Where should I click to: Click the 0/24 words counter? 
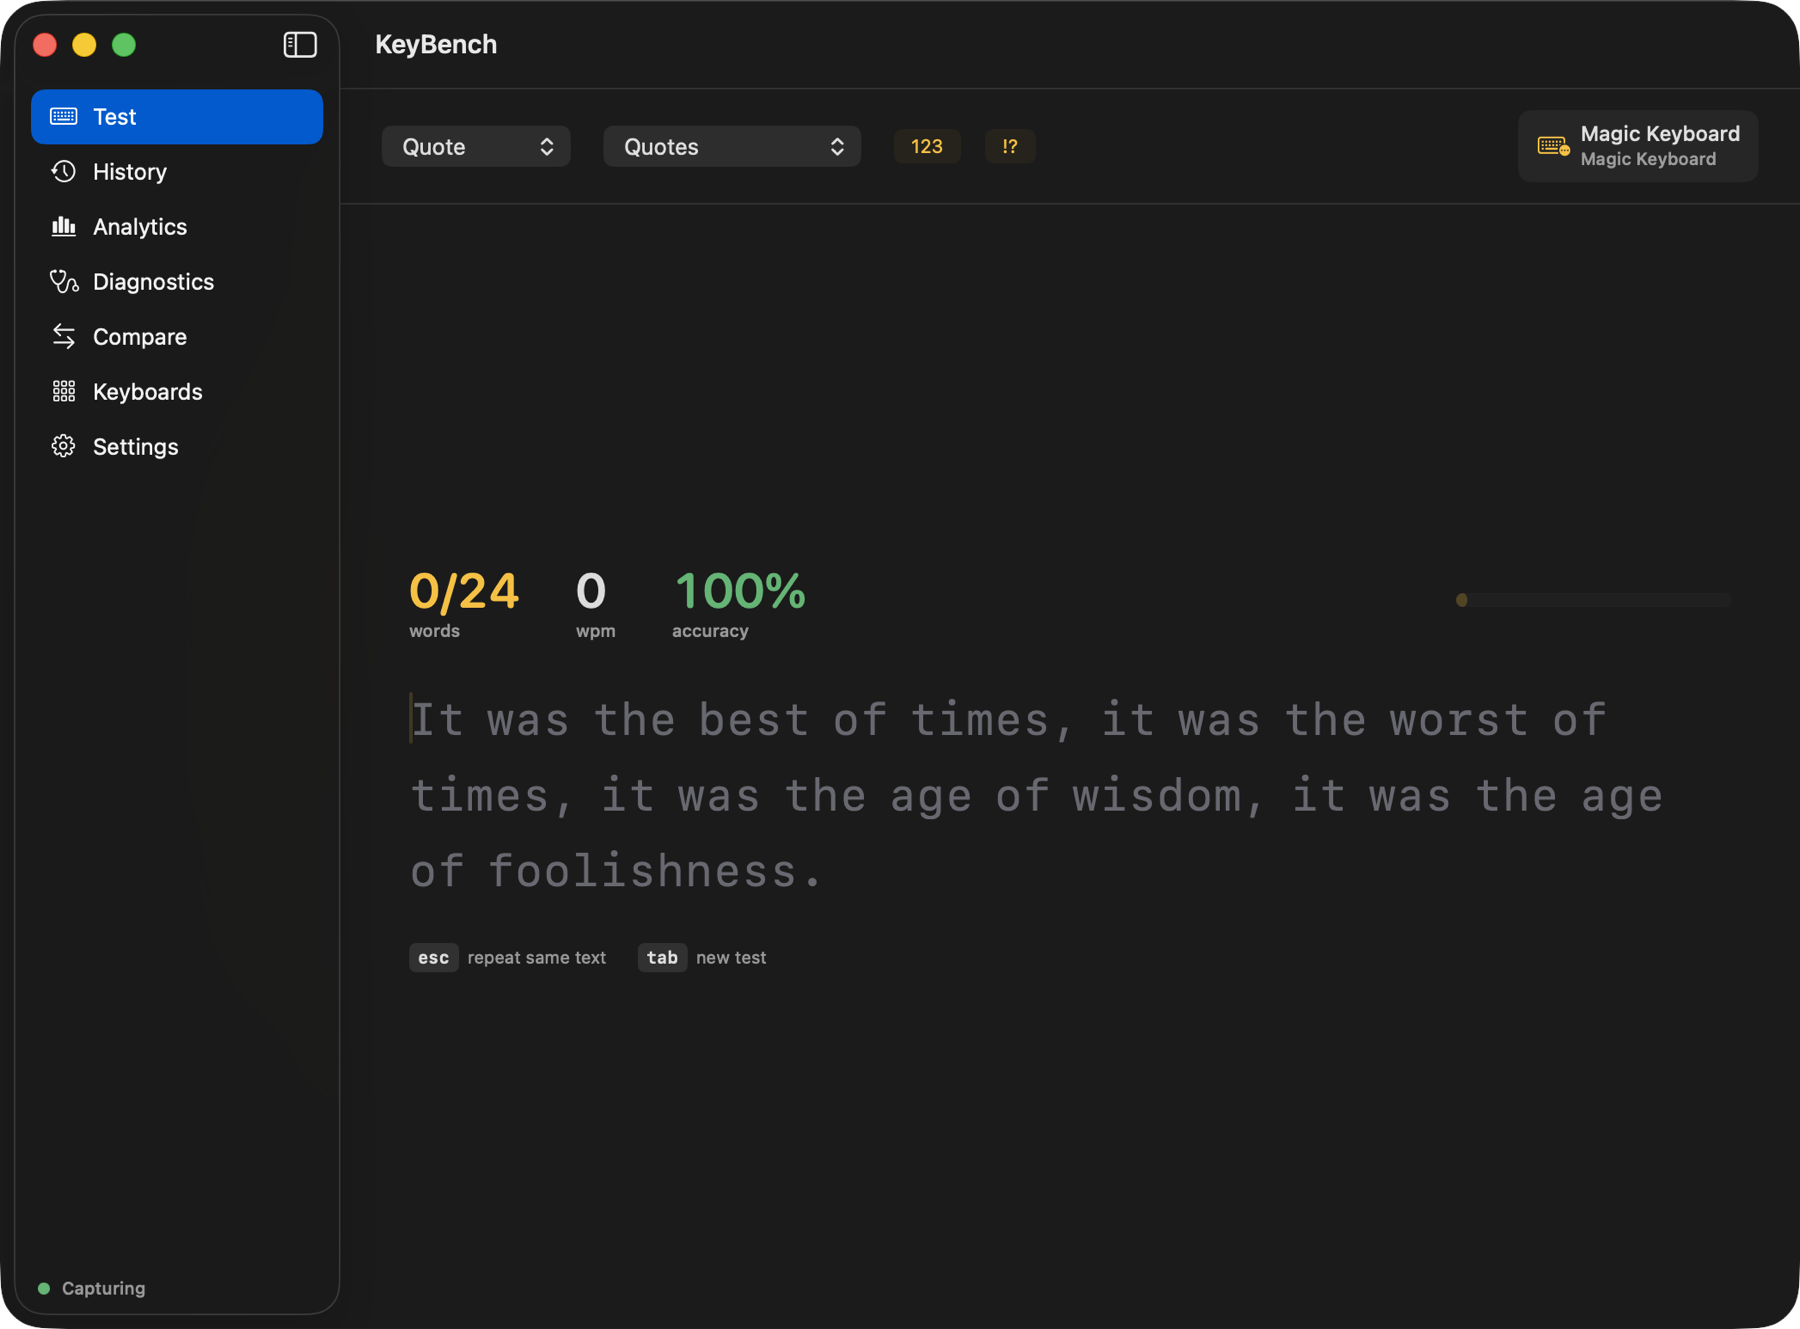tap(464, 590)
